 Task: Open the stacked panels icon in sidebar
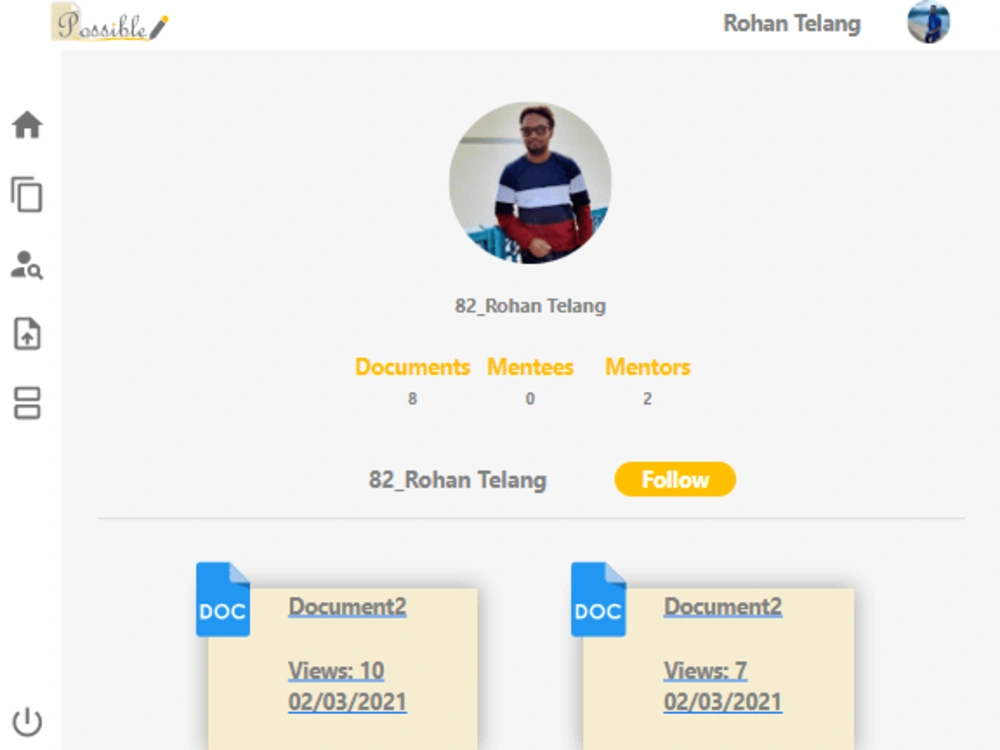27,403
